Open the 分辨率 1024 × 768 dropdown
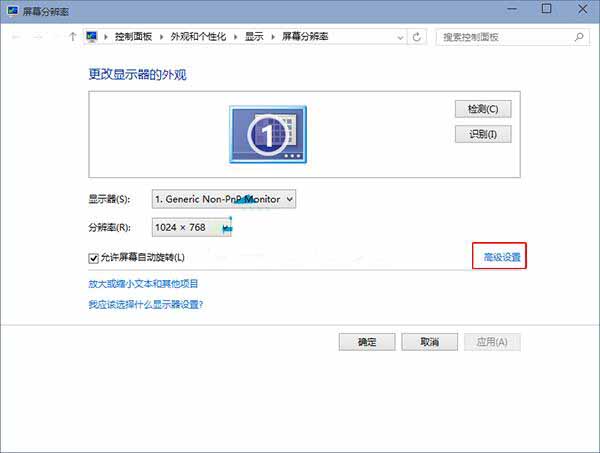Image resolution: width=600 pixels, height=453 pixels. (192, 228)
